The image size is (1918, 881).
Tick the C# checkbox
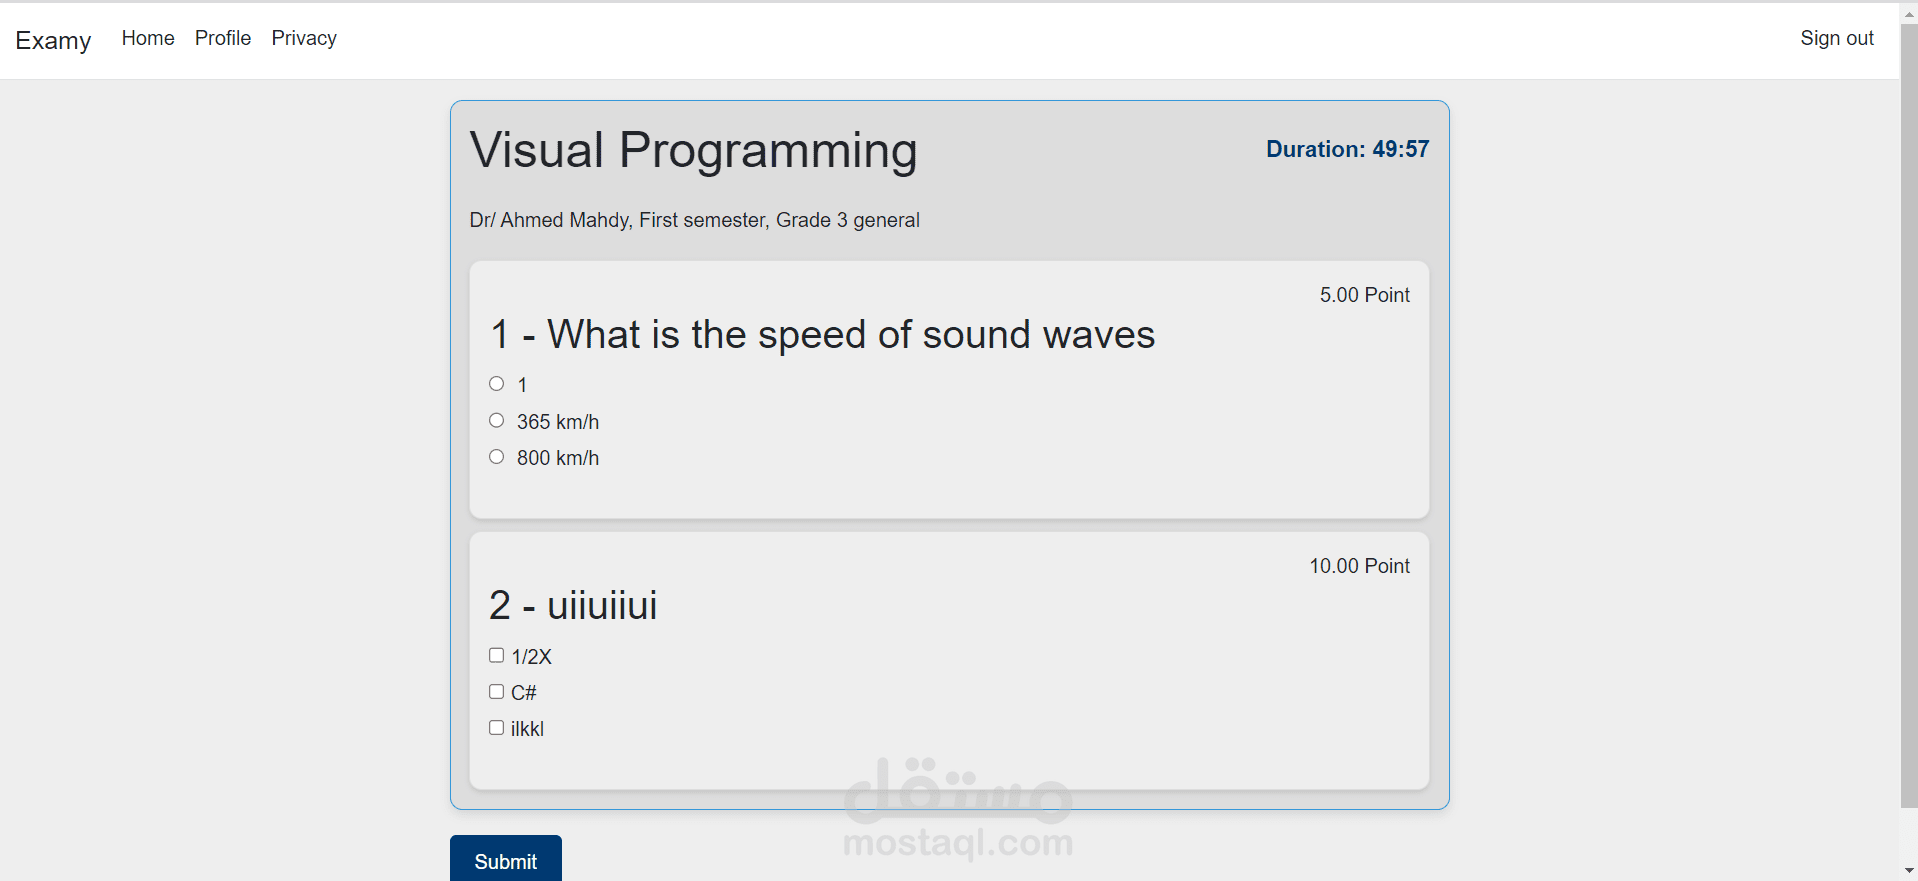click(496, 692)
